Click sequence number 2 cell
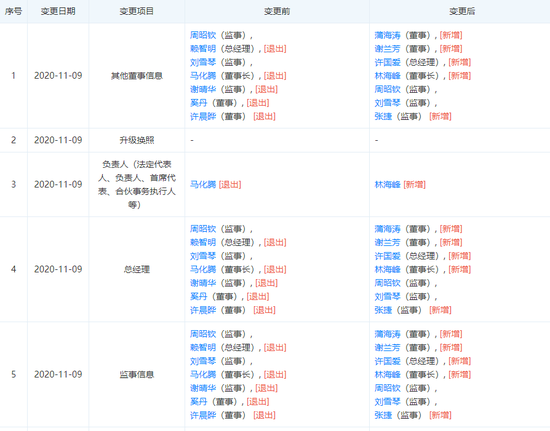Screen dimensions: 550x431 pyautogui.click(x=13, y=140)
